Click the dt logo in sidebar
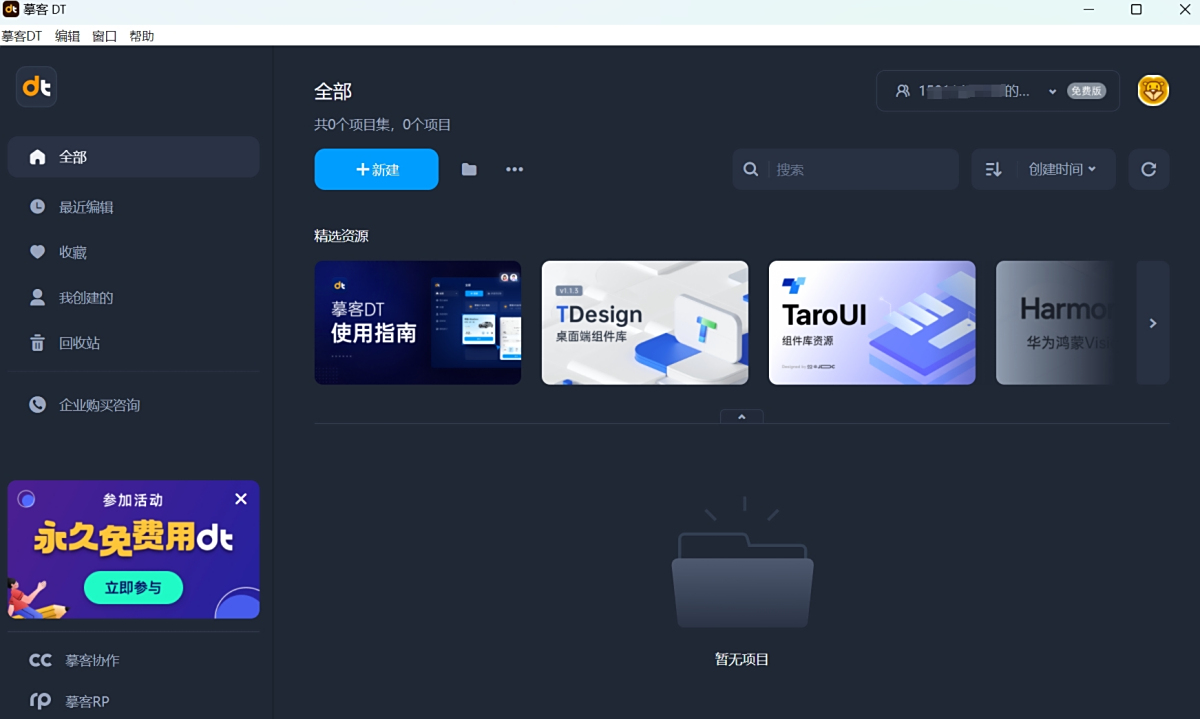This screenshot has width=1200, height=719. pyautogui.click(x=37, y=87)
